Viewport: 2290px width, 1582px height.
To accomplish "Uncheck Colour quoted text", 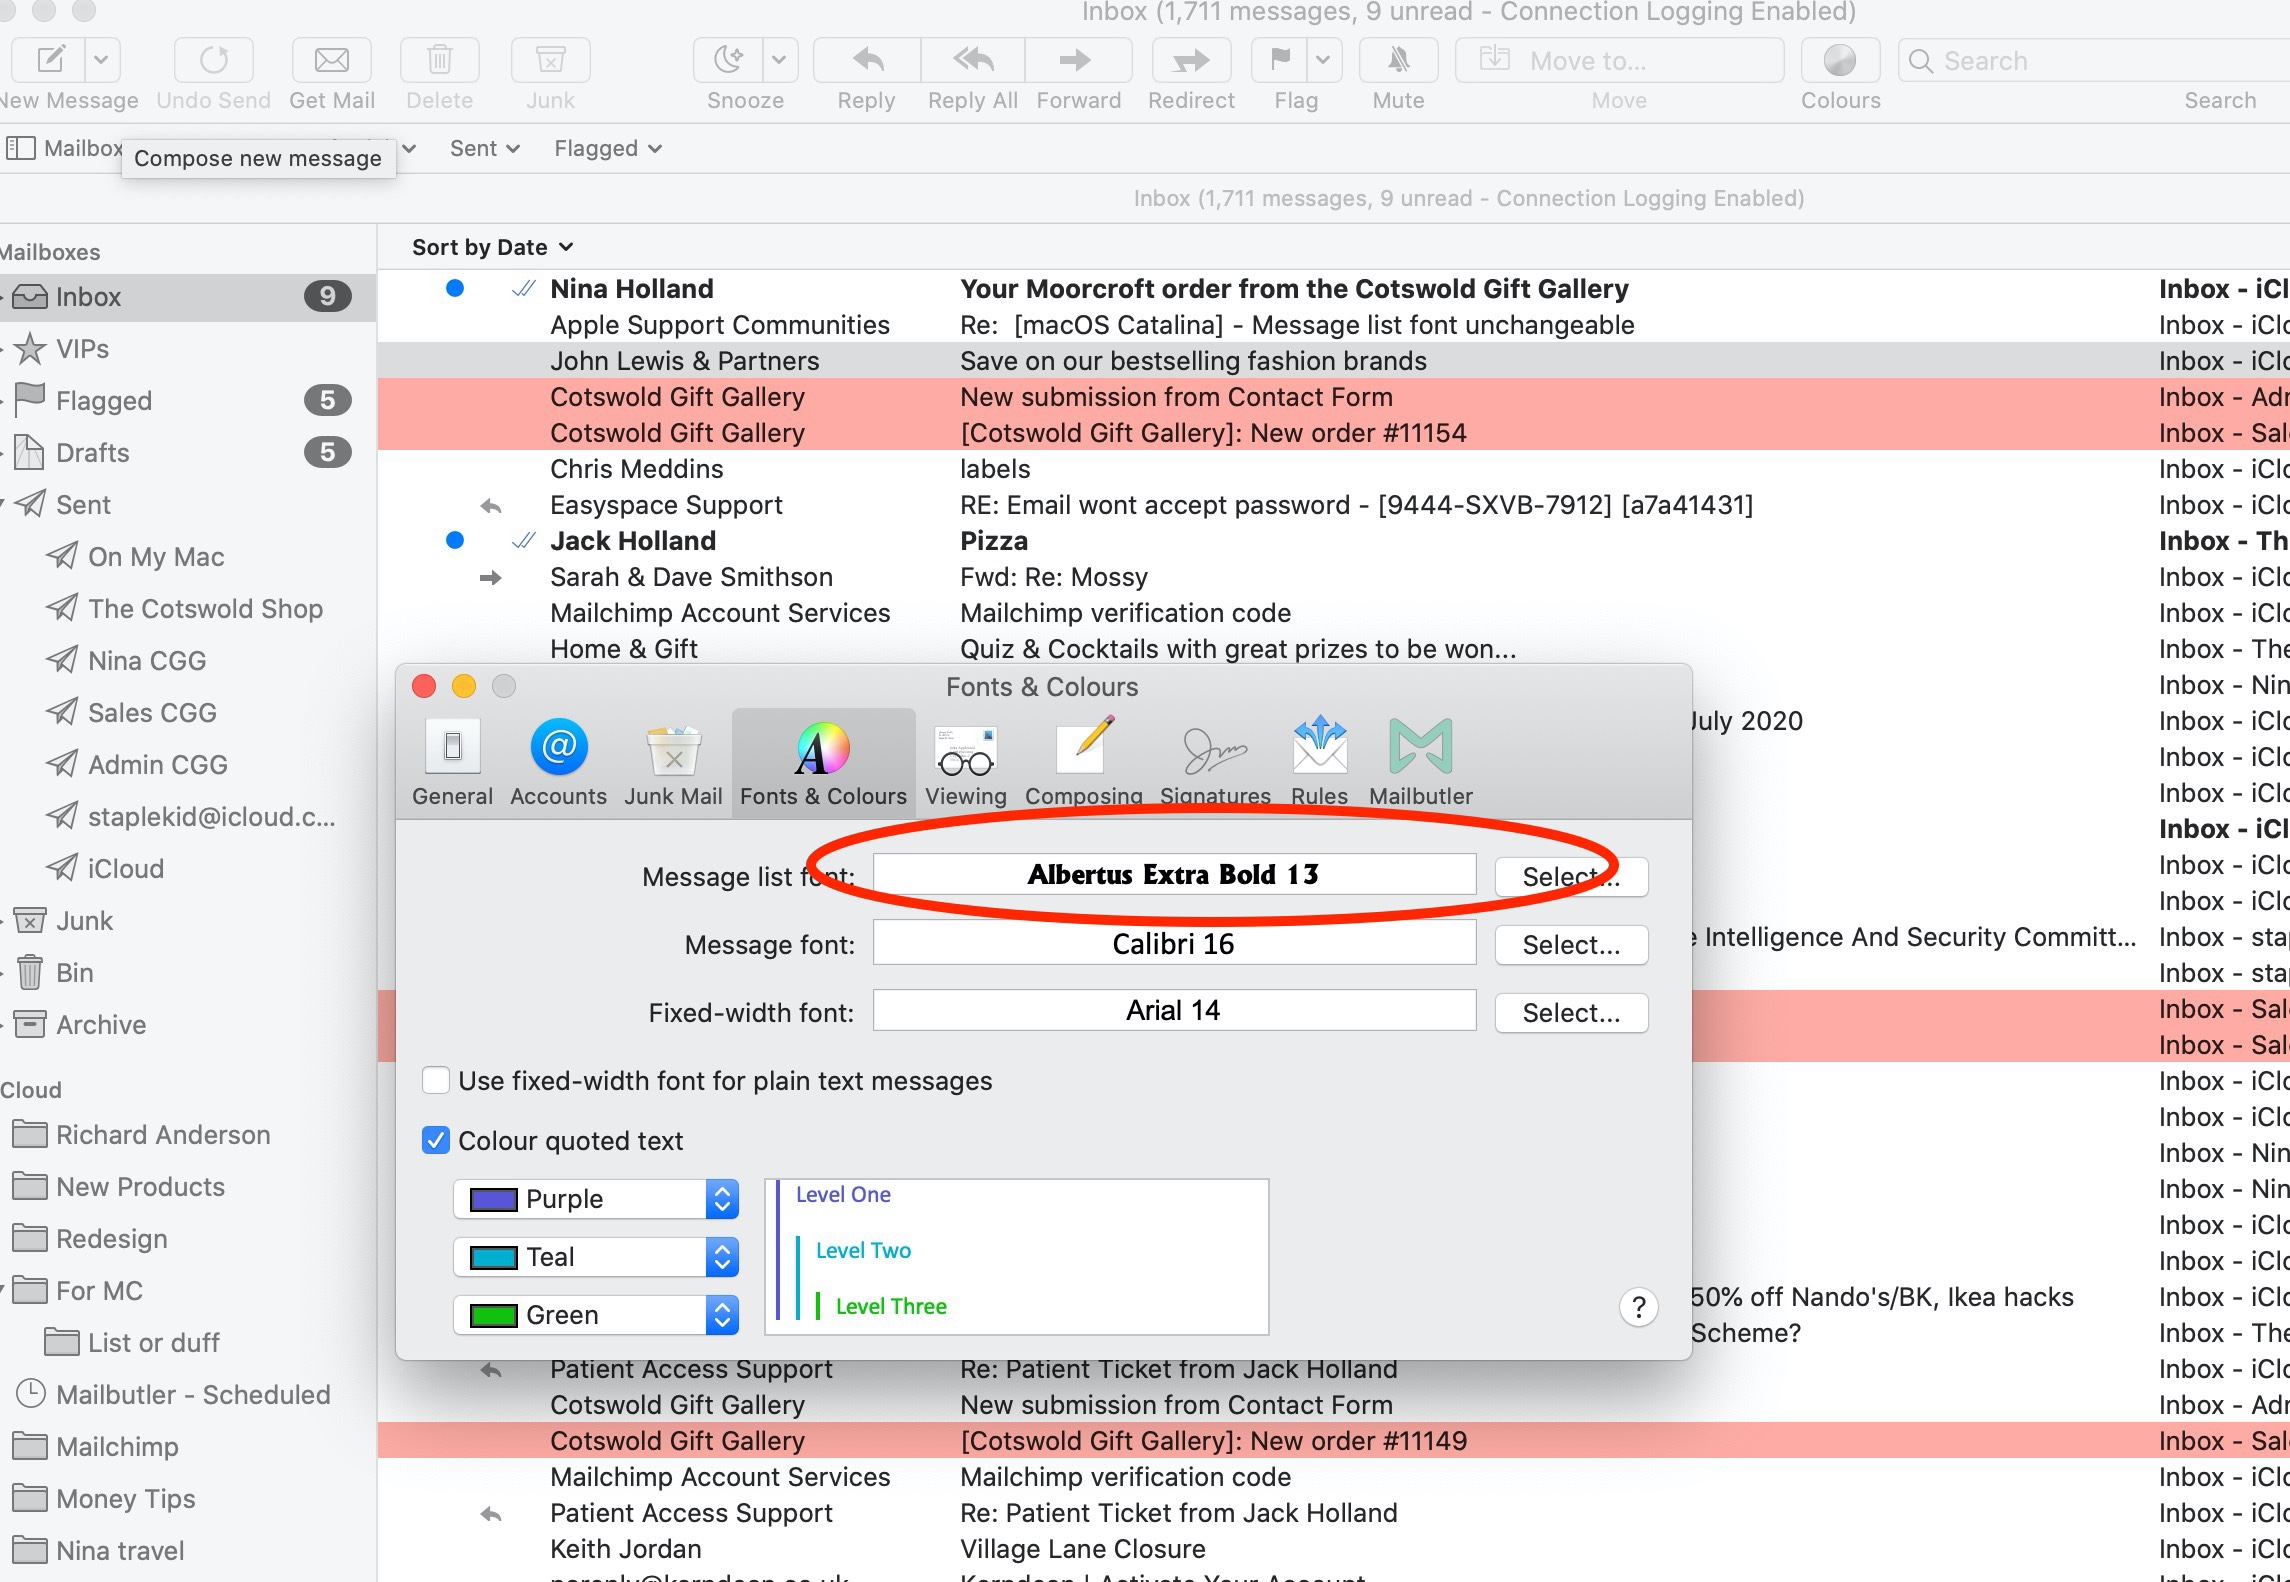I will pyautogui.click(x=436, y=1141).
